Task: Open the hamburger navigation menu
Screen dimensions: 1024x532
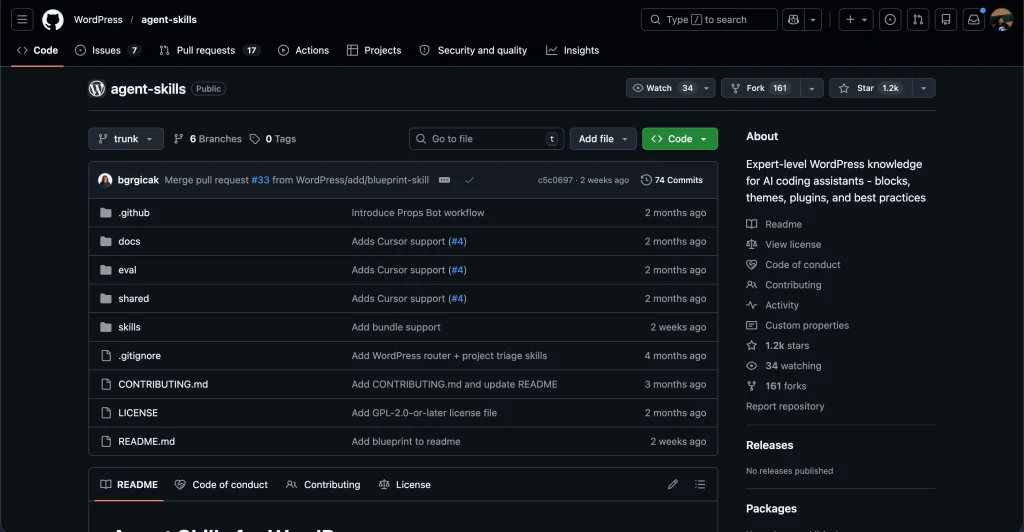Action: coord(22,20)
